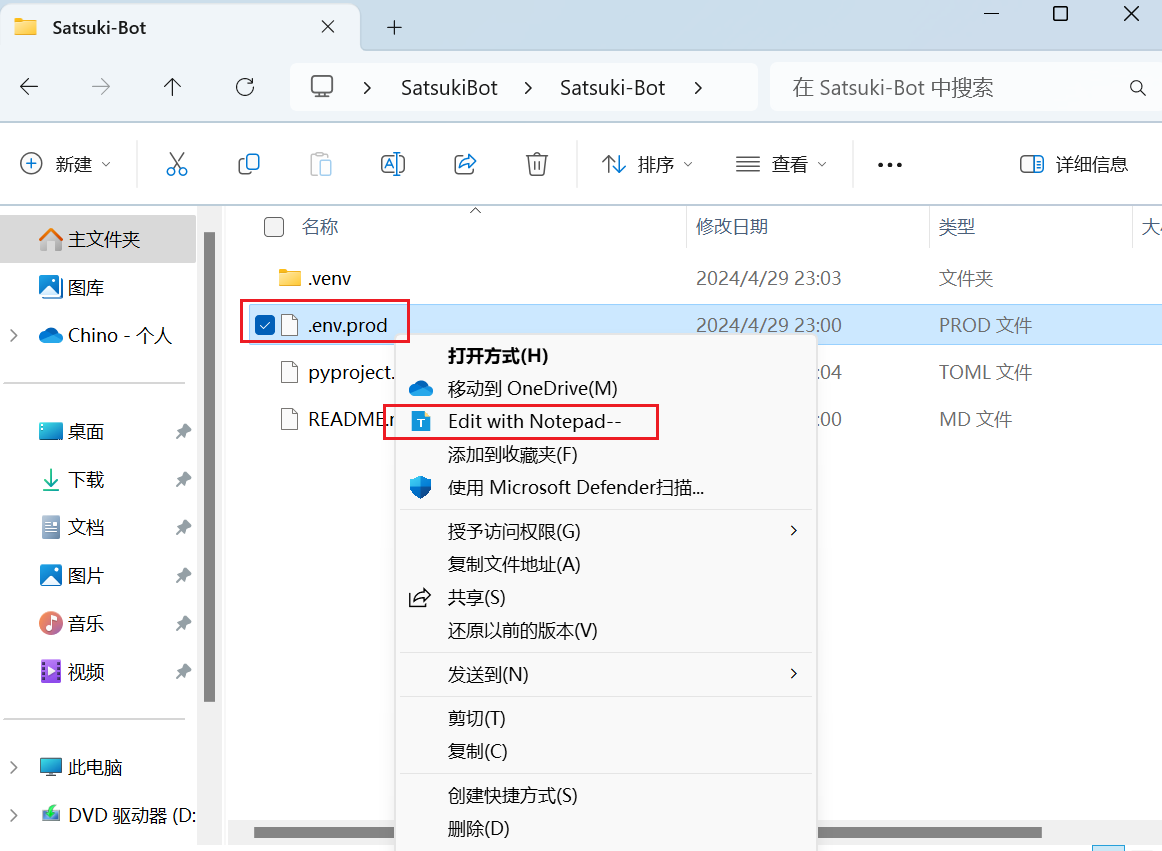Refresh the current folder view
This screenshot has width=1162, height=851.
[x=245, y=87]
